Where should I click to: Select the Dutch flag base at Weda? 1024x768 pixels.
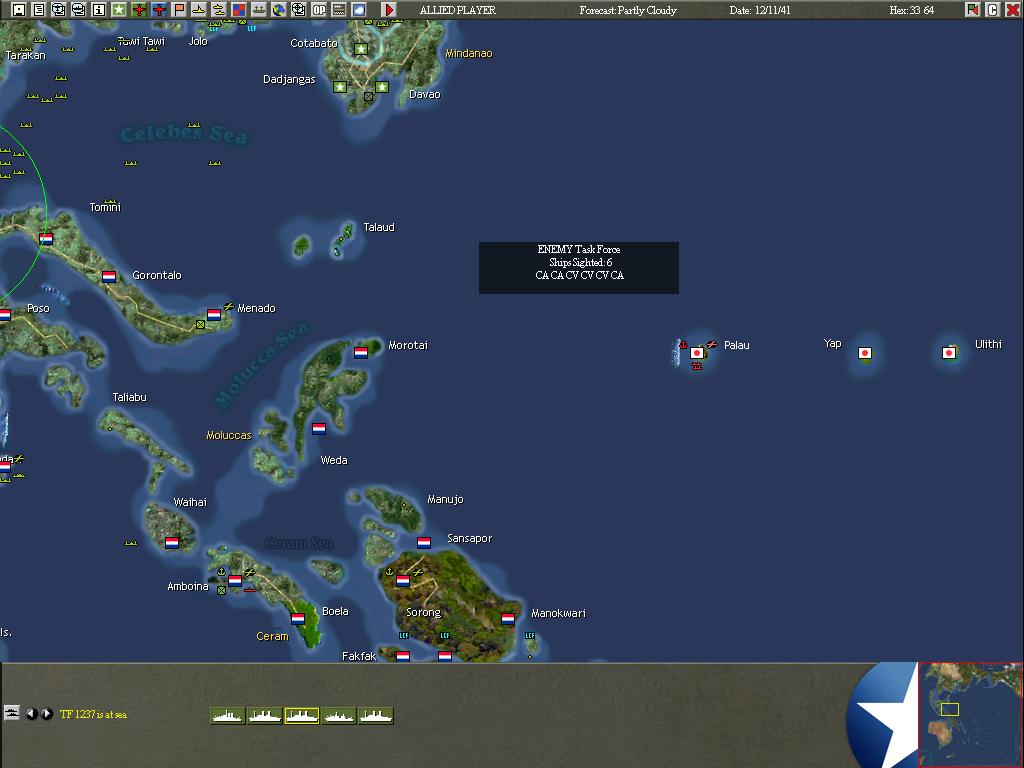[319, 428]
